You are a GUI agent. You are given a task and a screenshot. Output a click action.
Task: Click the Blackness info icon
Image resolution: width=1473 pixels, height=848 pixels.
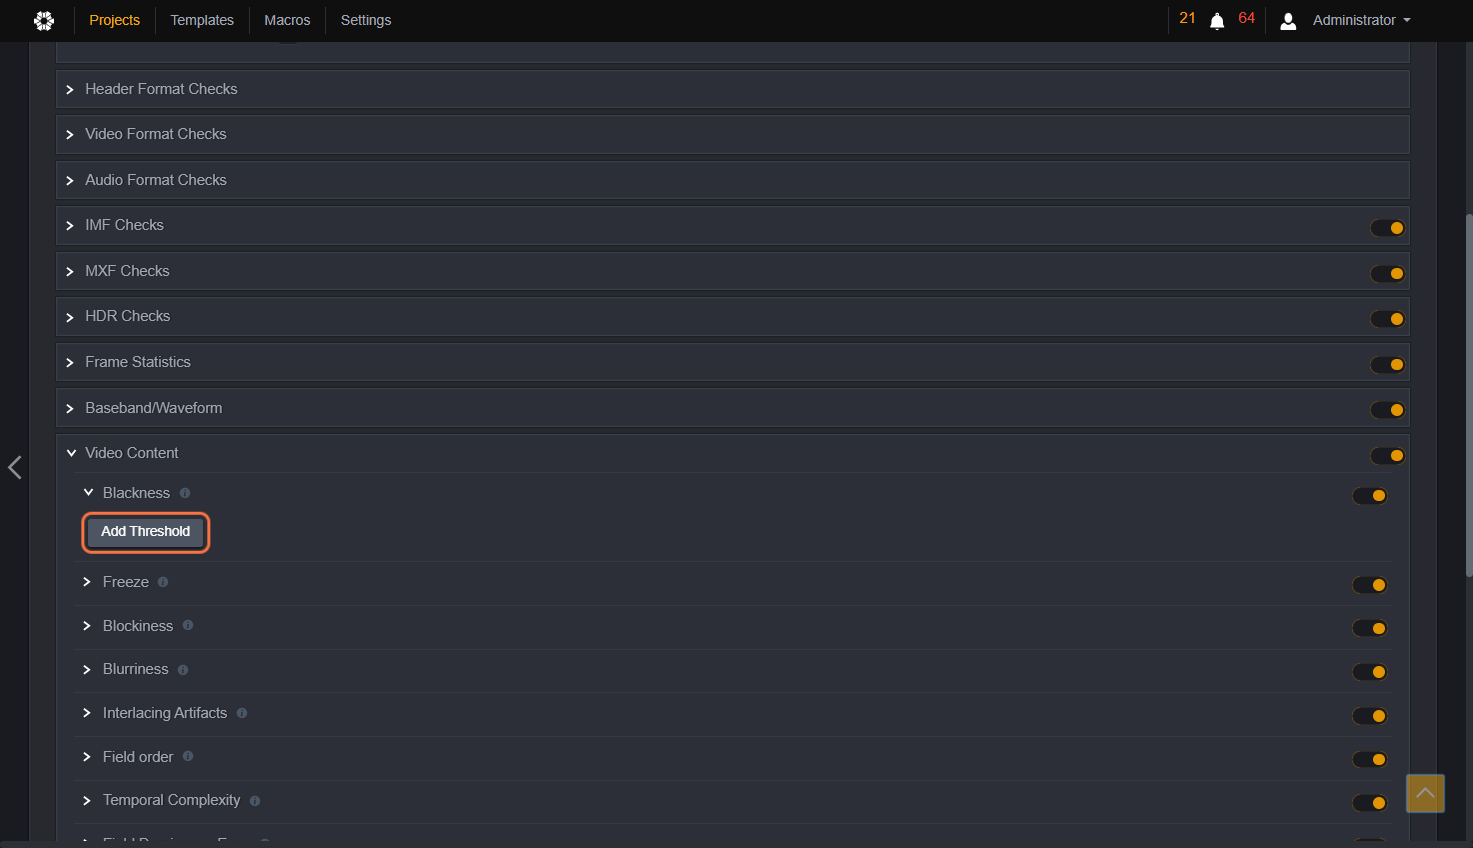(x=185, y=493)
